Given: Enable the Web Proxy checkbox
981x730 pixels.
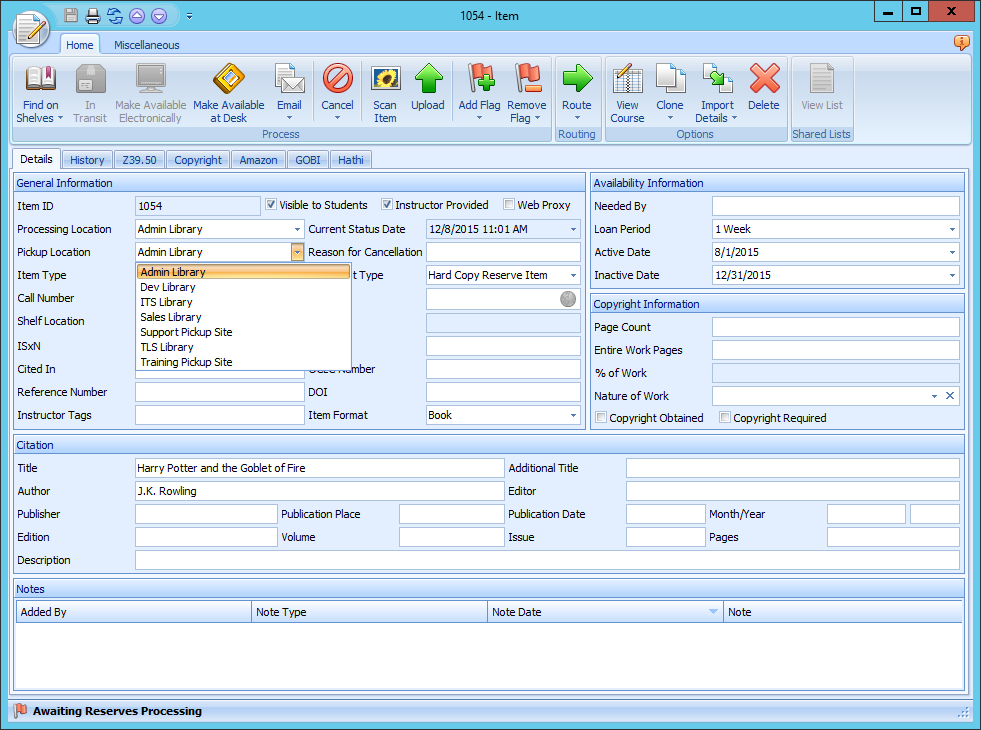Looking at the screenshot, I should [508, 205].
